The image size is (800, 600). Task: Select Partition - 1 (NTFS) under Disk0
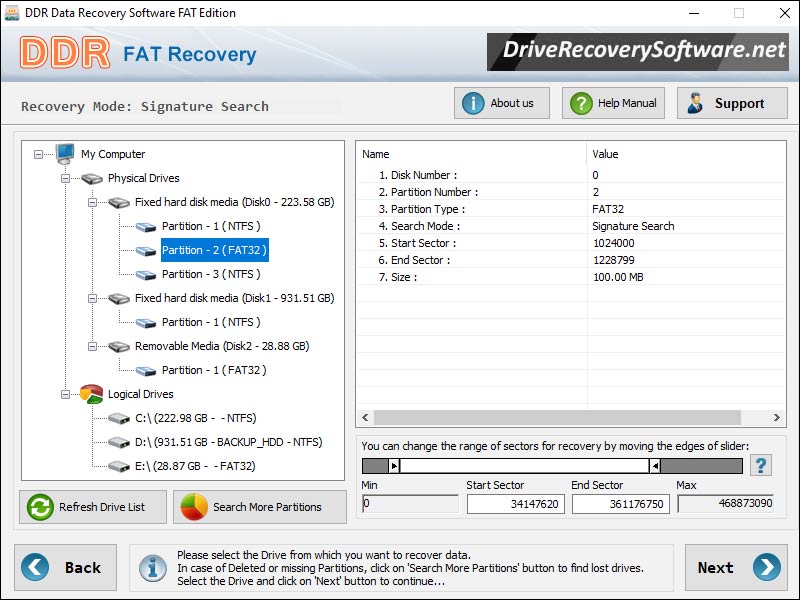(211, 226)
